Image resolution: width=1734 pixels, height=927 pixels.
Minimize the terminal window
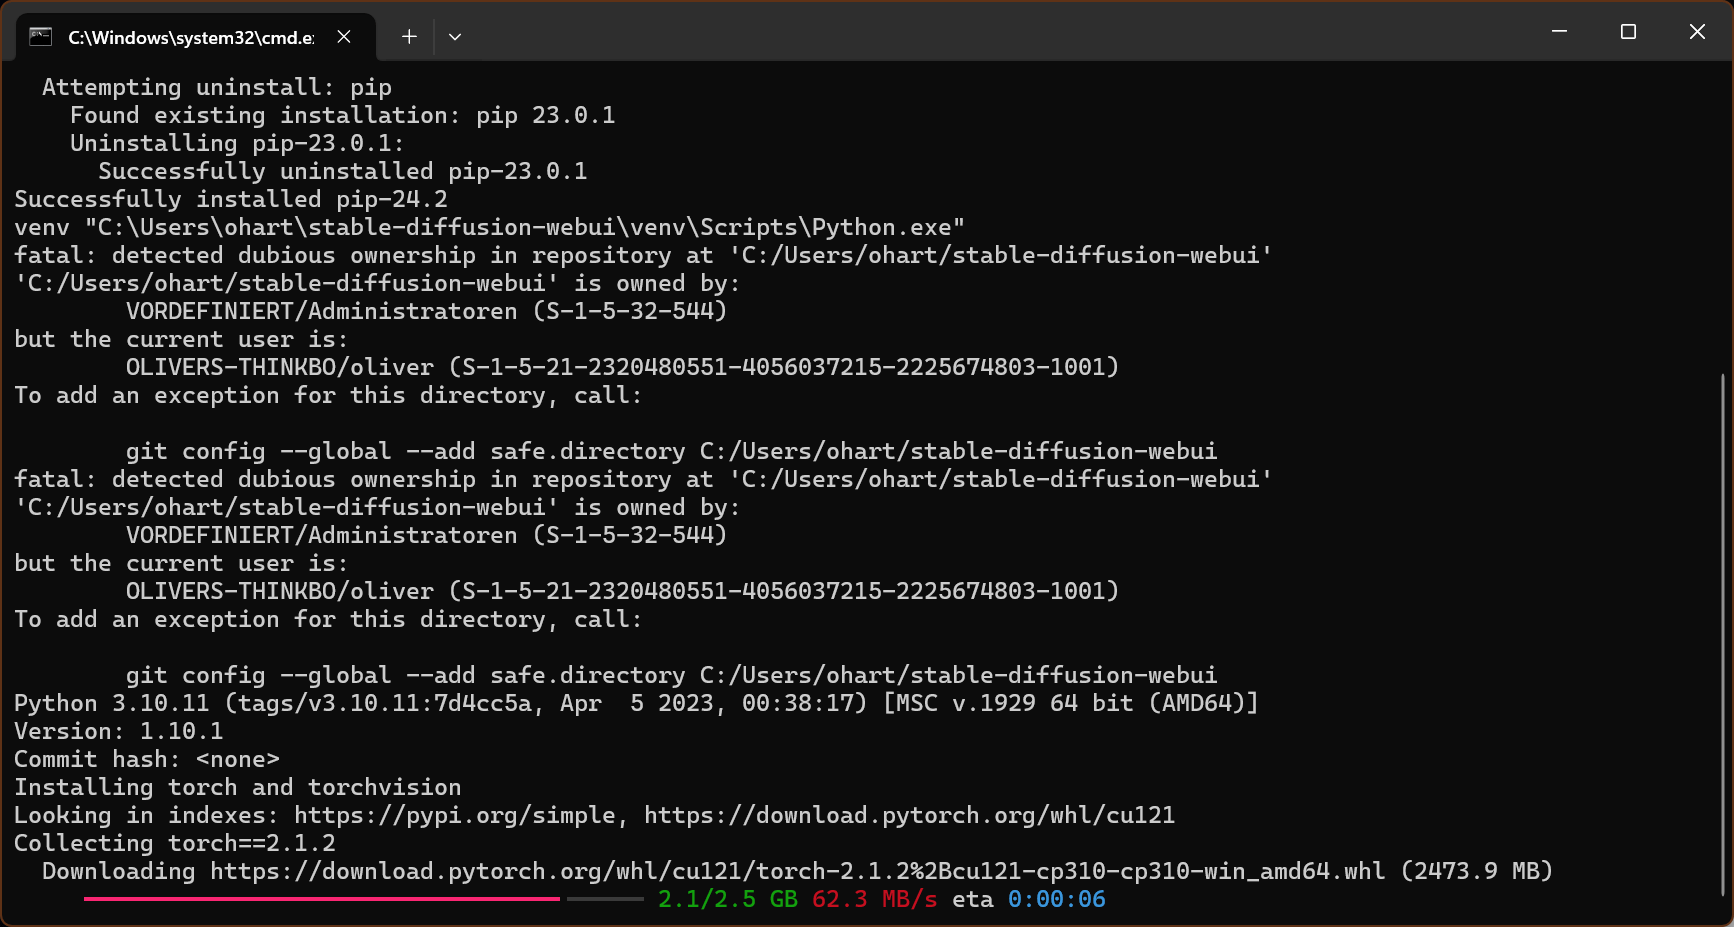point(1559,32)
